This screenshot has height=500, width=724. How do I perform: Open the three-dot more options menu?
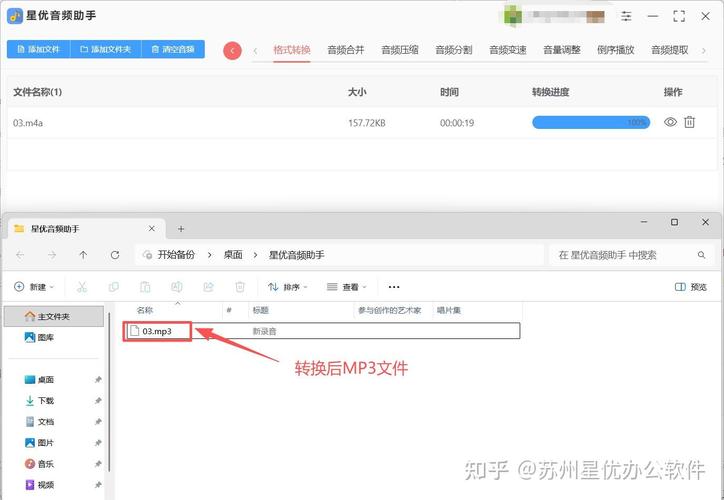(x=394, y=287)
